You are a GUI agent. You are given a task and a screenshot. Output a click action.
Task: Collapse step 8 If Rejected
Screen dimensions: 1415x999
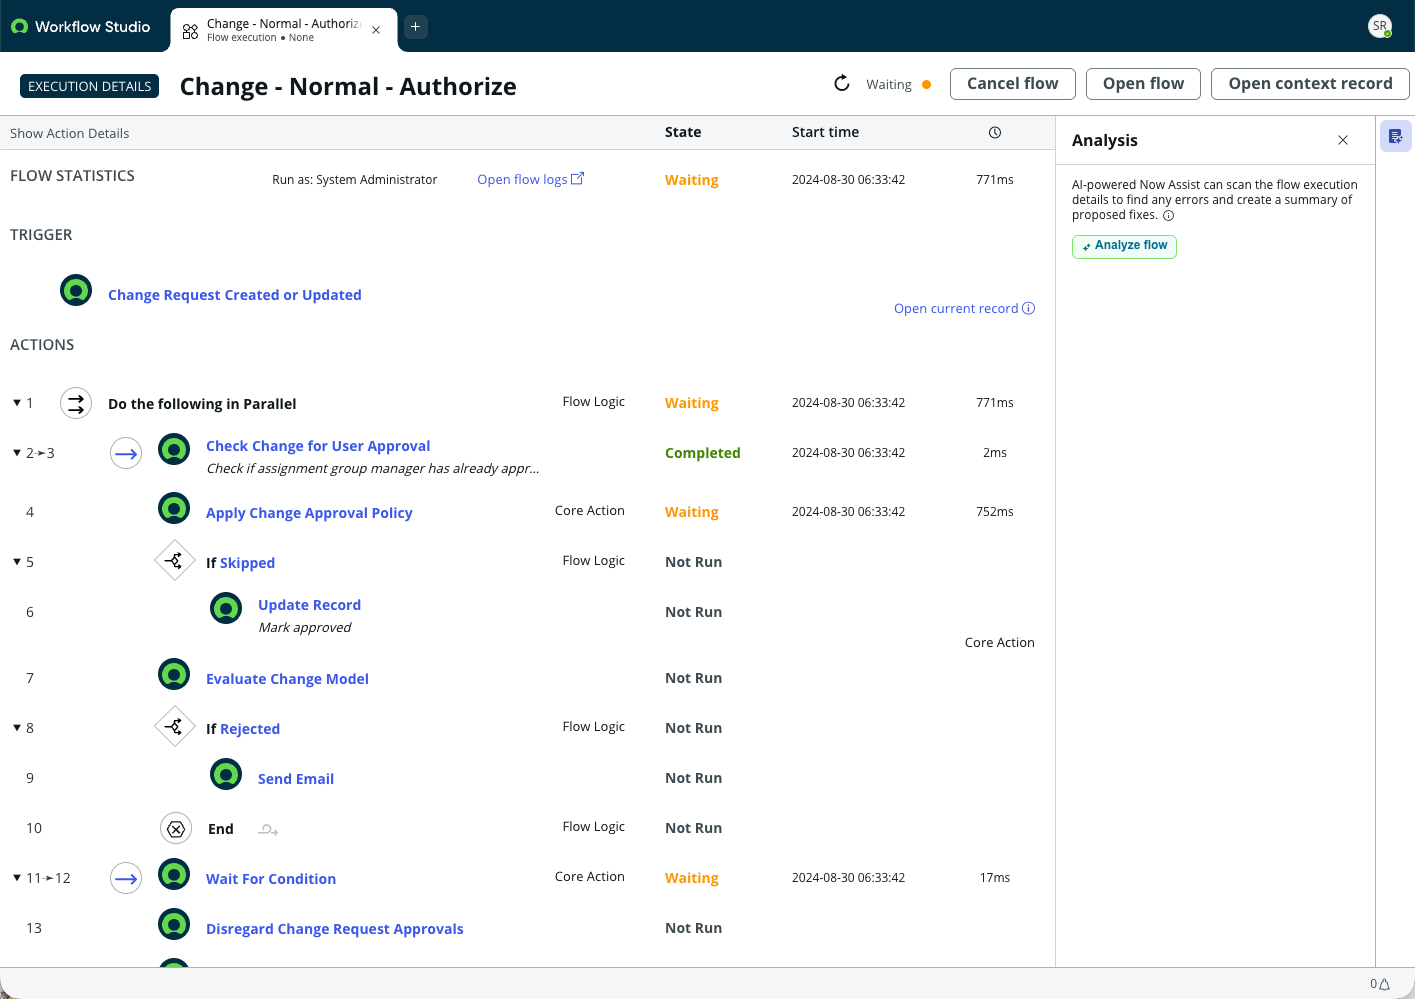click(x=17, y=728)
